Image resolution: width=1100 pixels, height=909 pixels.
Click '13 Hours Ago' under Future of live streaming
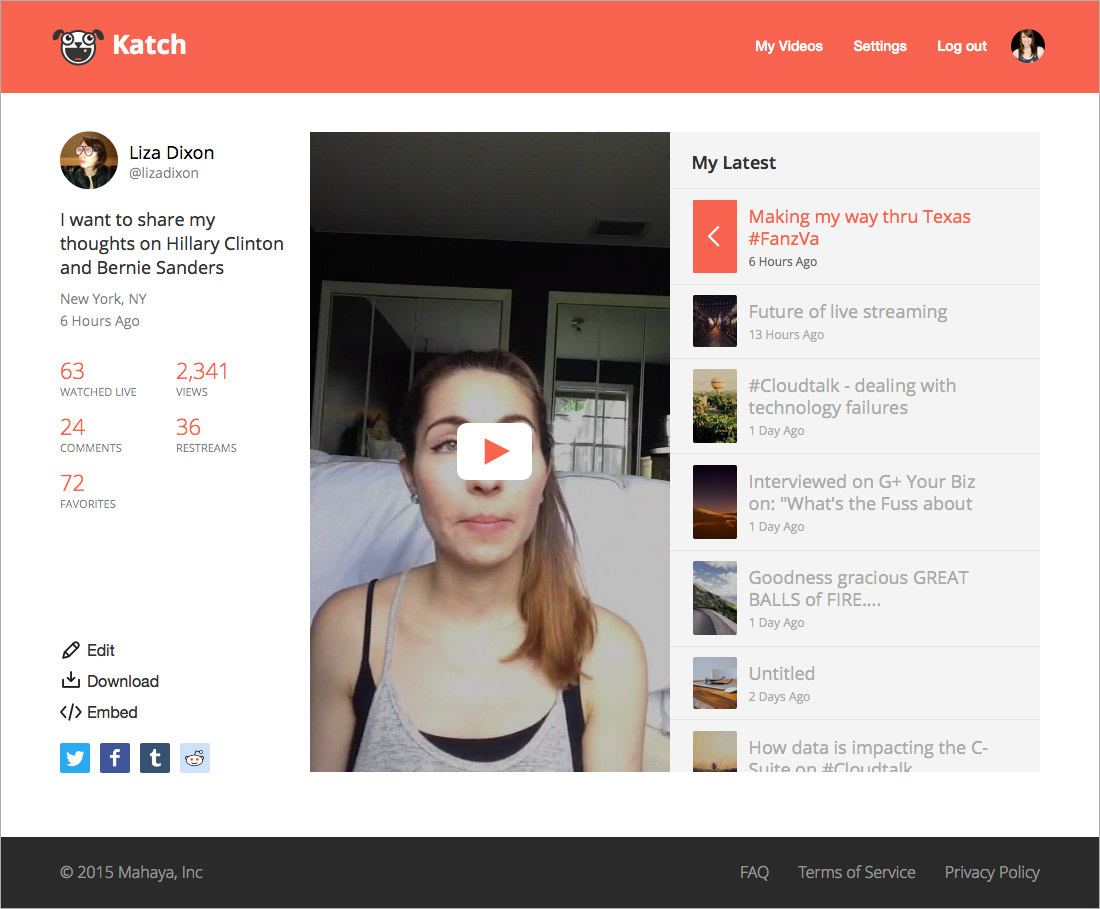click(786, 335)
